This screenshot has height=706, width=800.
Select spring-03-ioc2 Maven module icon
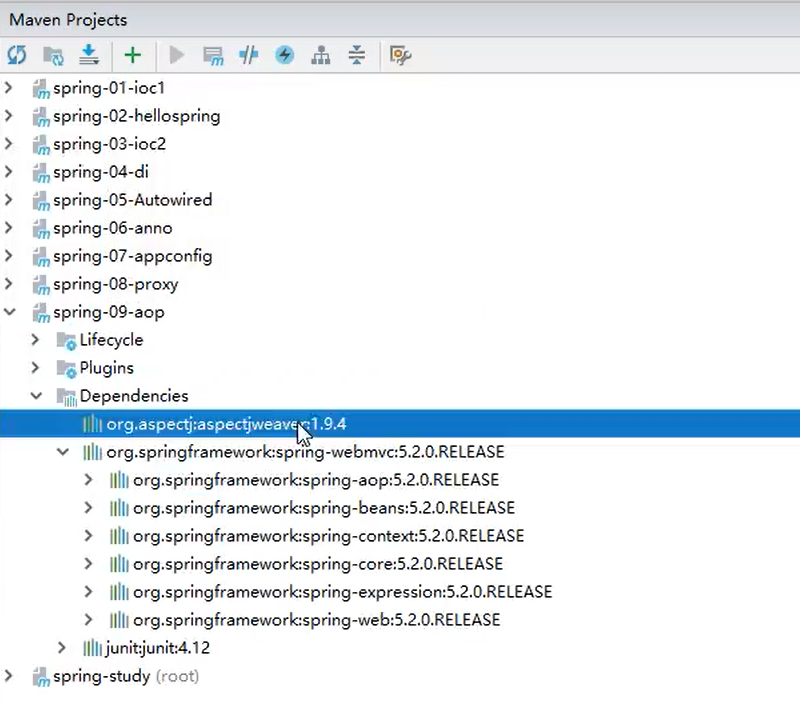click(41, 145)
